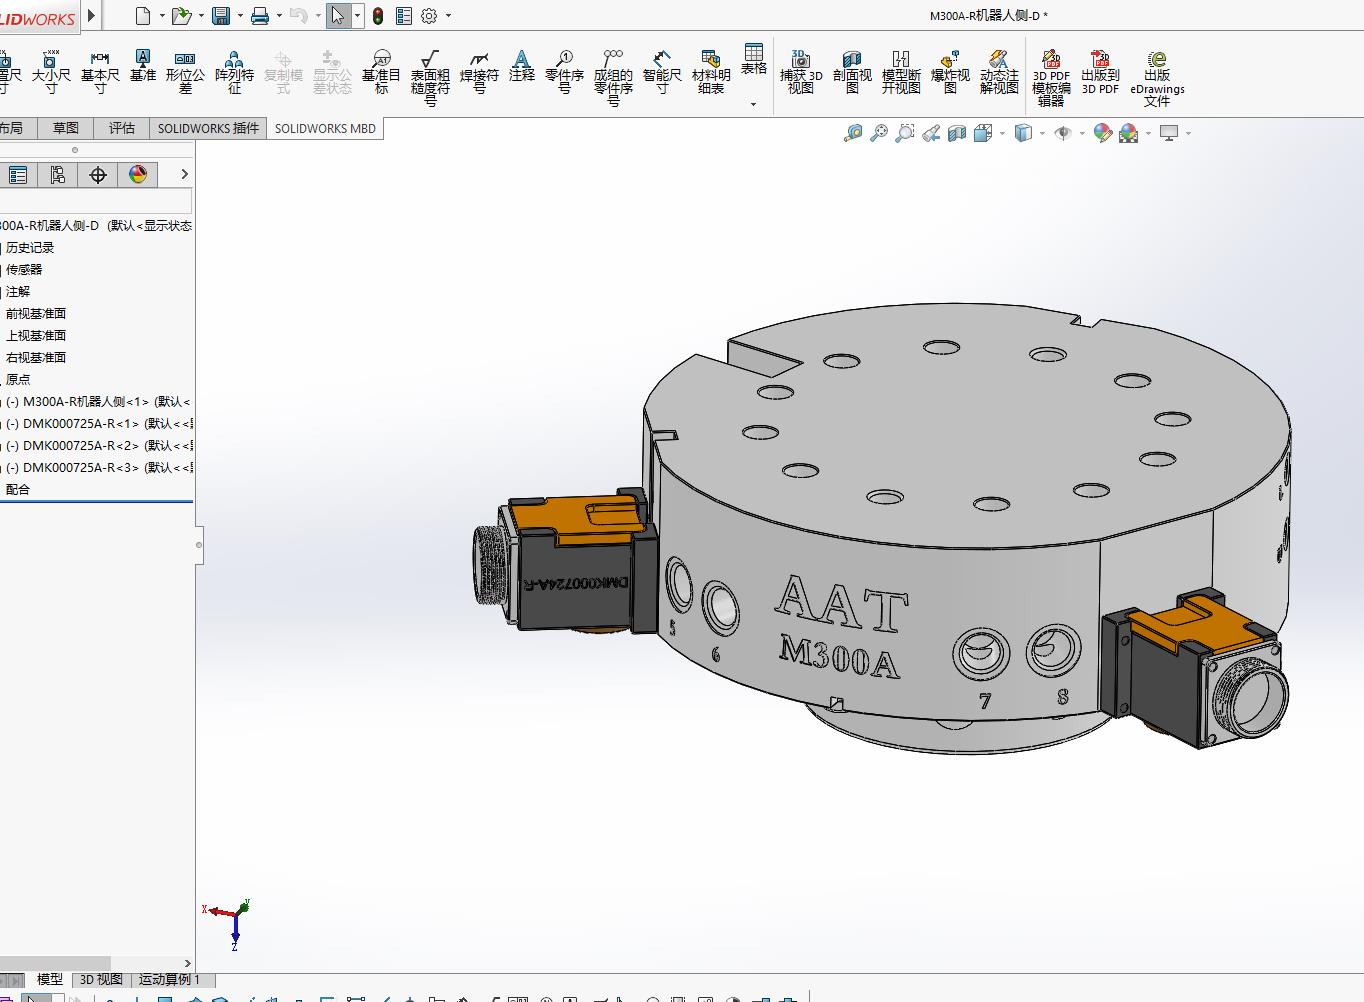1364x1002 pixels.
Task: Select the 阵列特征 pattern feature tool
Action: tap(234, 73)
